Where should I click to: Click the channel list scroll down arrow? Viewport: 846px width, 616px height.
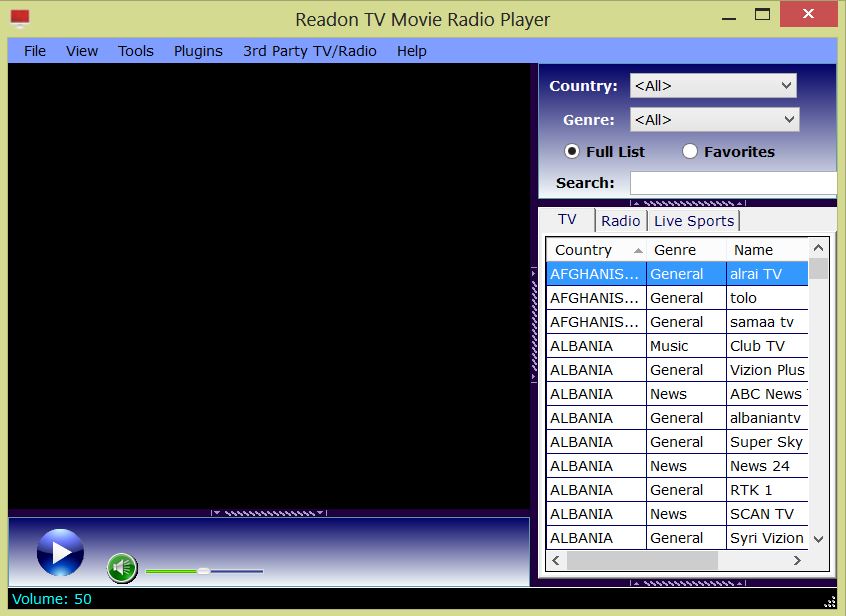pos(818,539)
